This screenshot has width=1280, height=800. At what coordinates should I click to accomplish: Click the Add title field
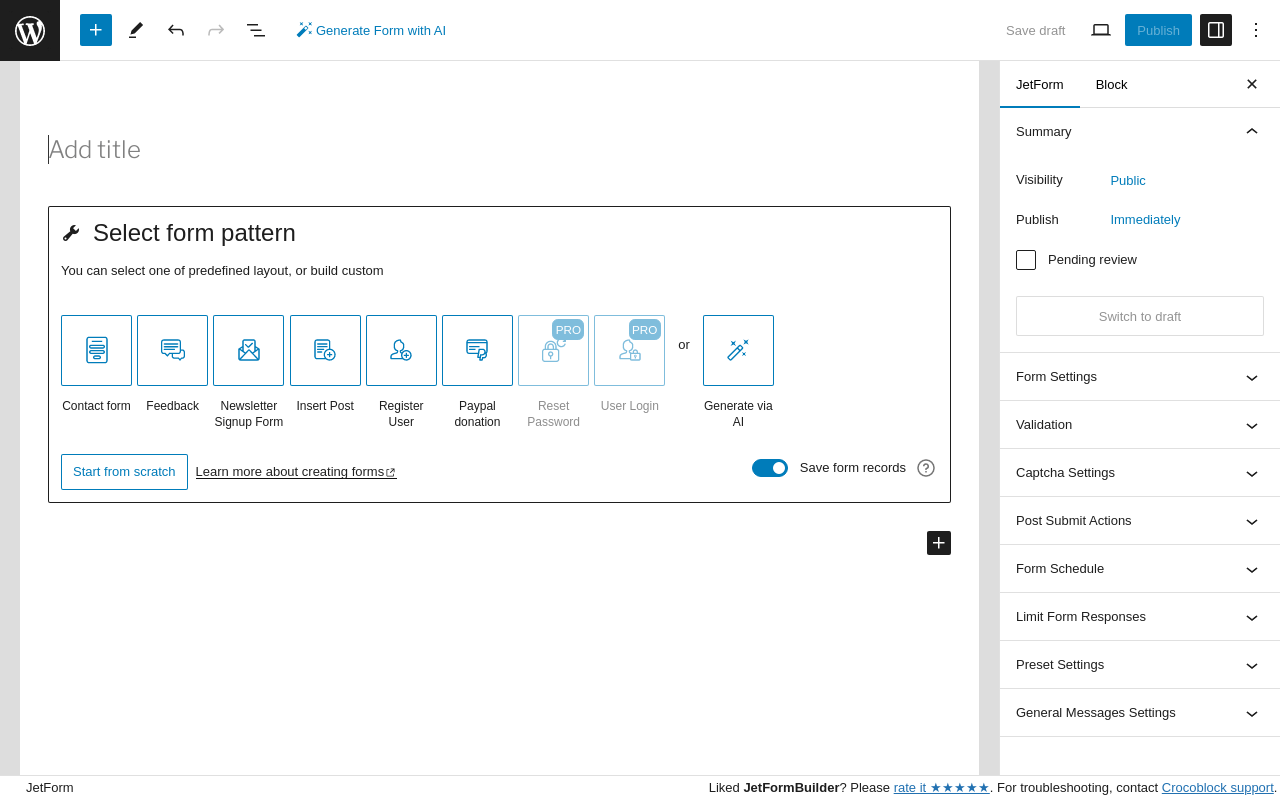[x=499, y=150]
